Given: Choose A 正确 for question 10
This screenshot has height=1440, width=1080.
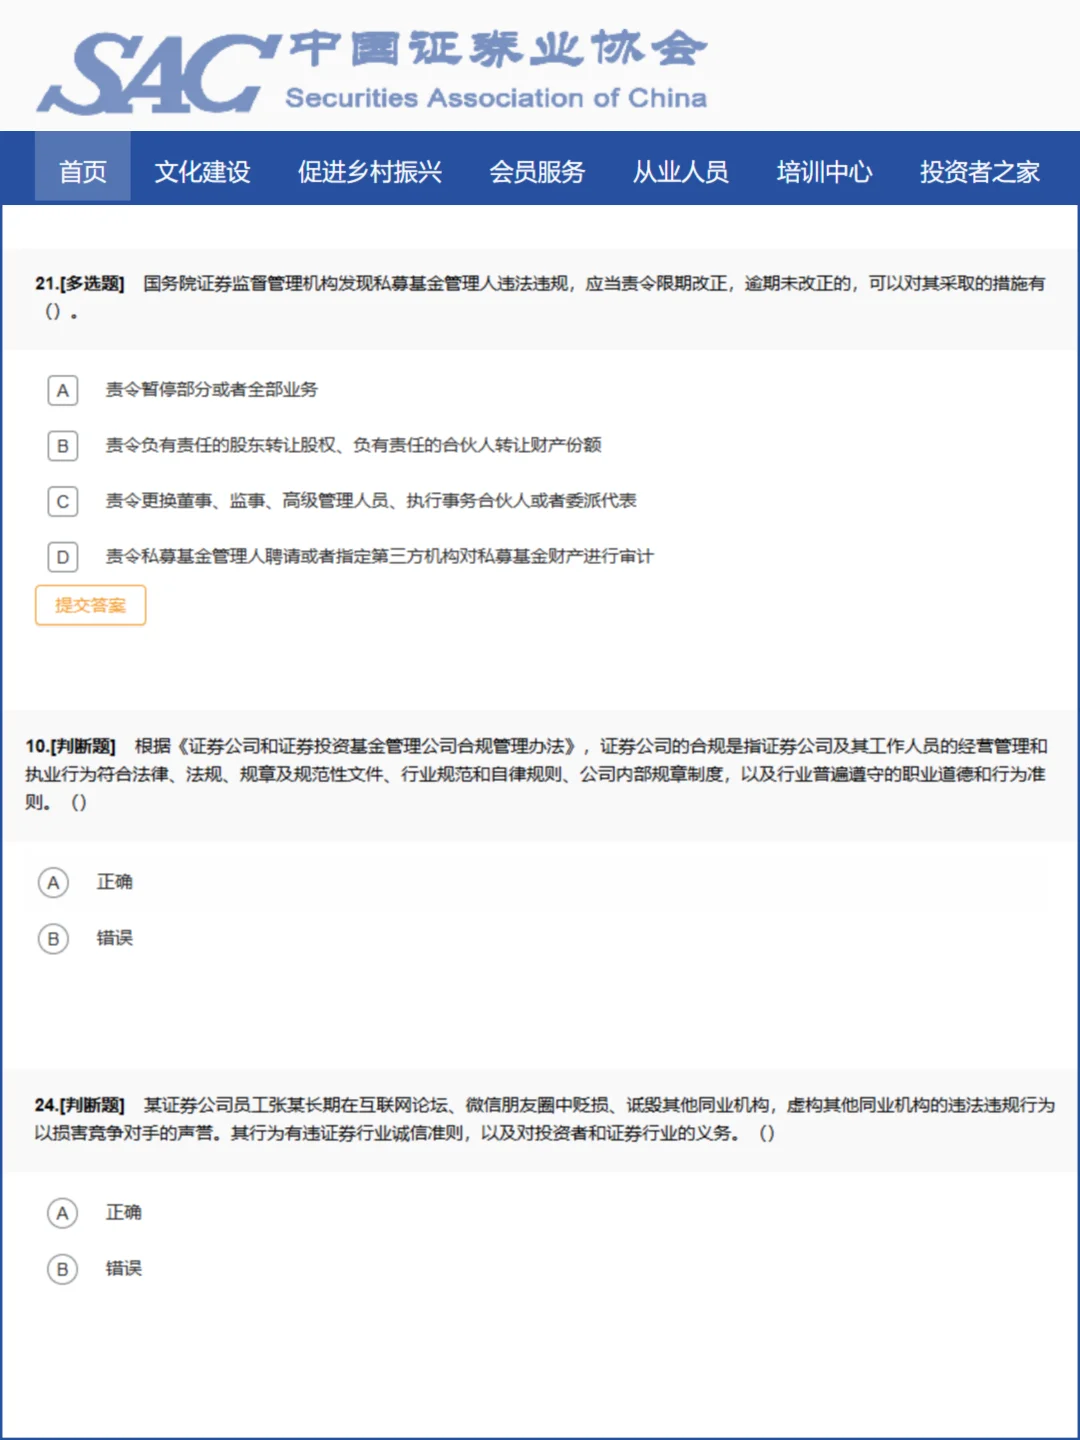Looking at the screenshot, I should (53, 883).
